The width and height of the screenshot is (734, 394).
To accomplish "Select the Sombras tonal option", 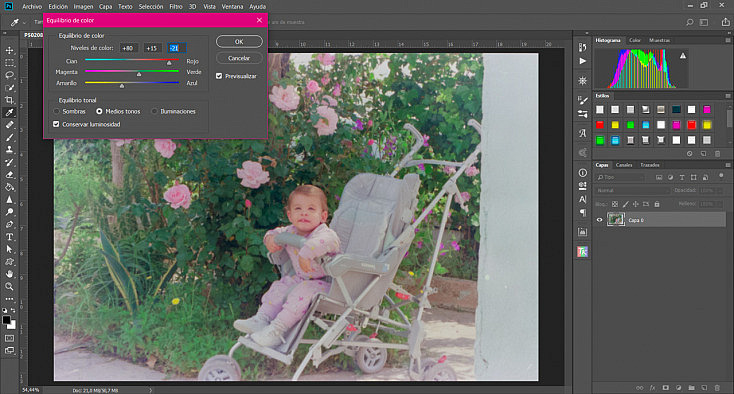I will [x=57, y=111].
